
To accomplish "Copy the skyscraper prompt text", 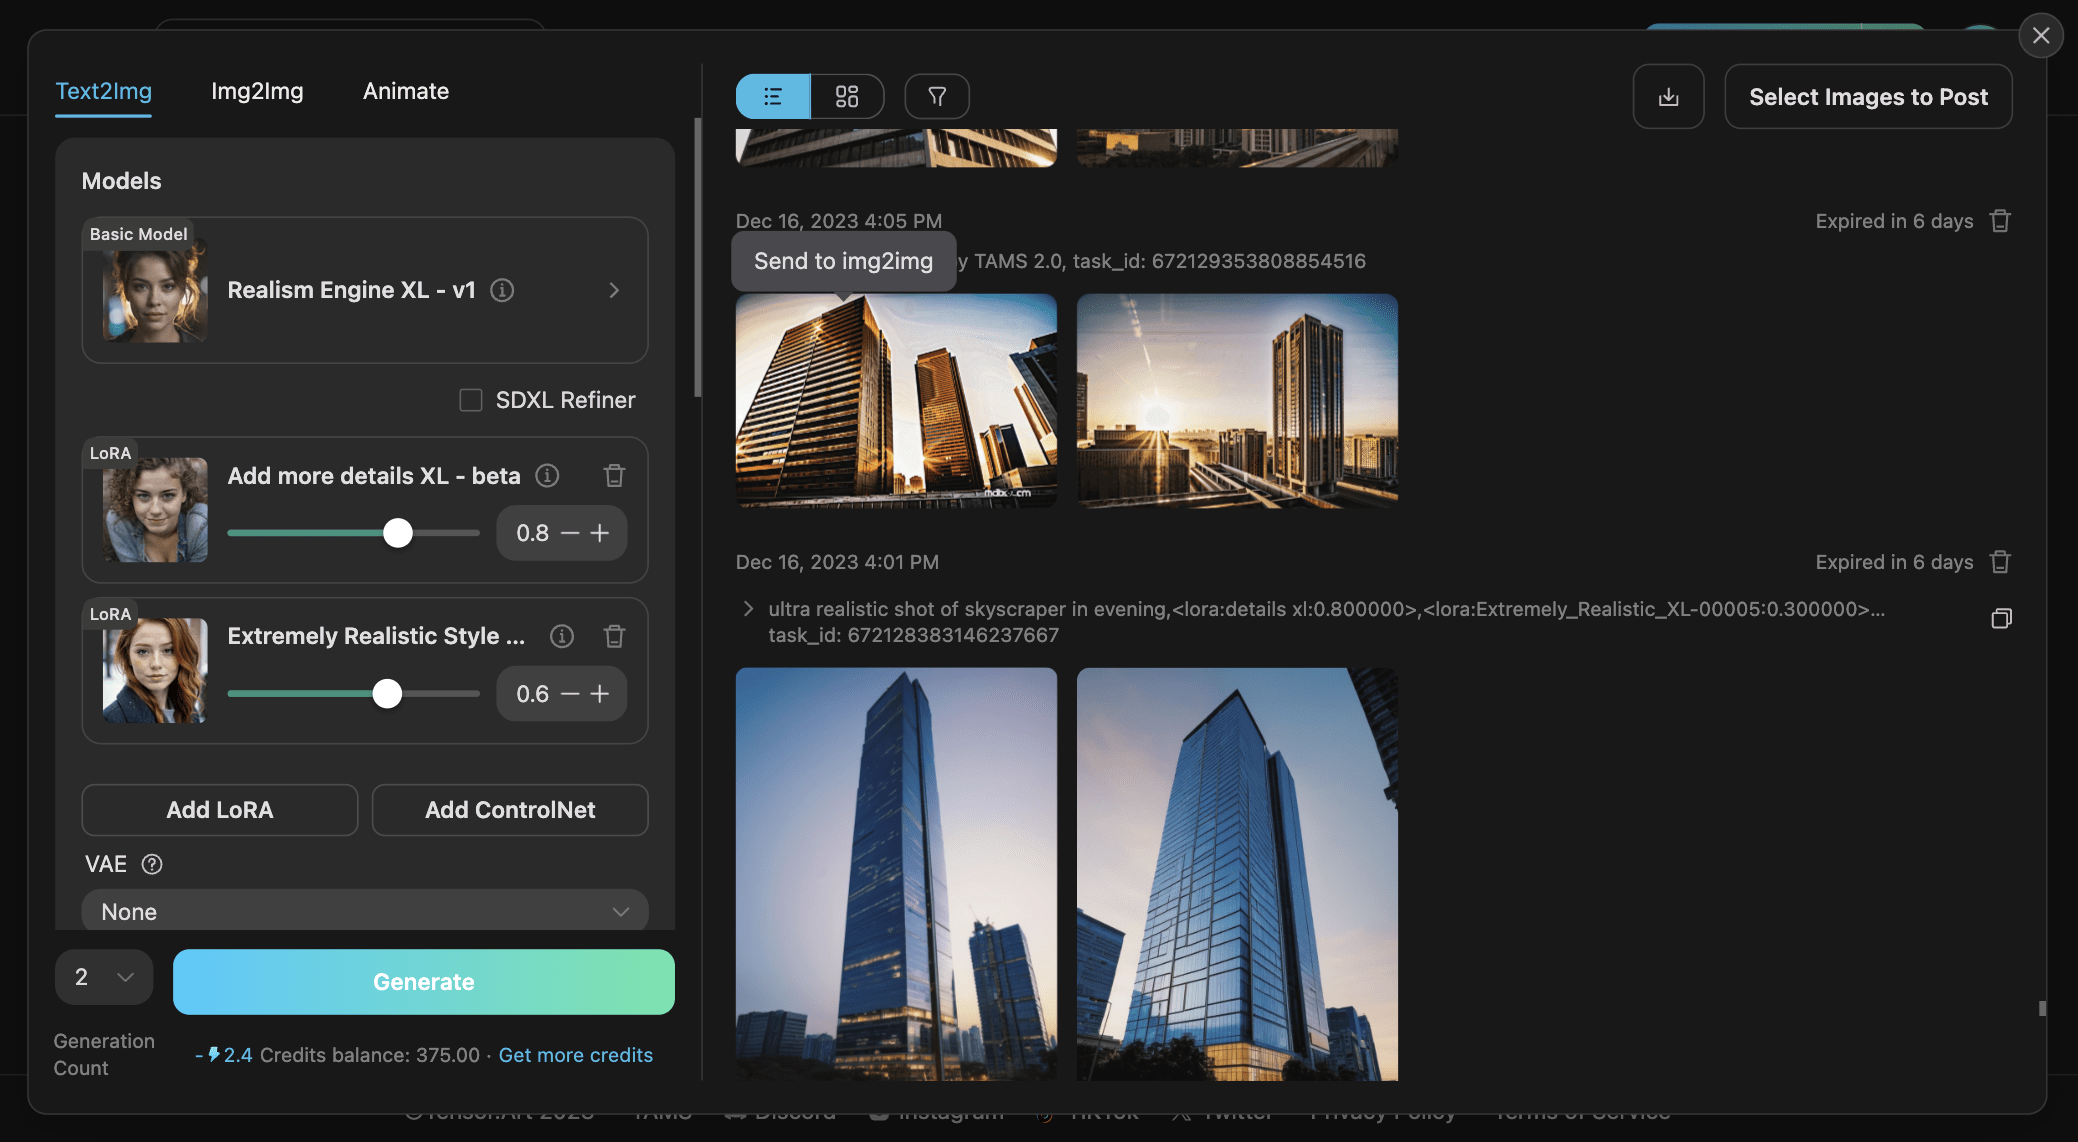I will 2002,618.
